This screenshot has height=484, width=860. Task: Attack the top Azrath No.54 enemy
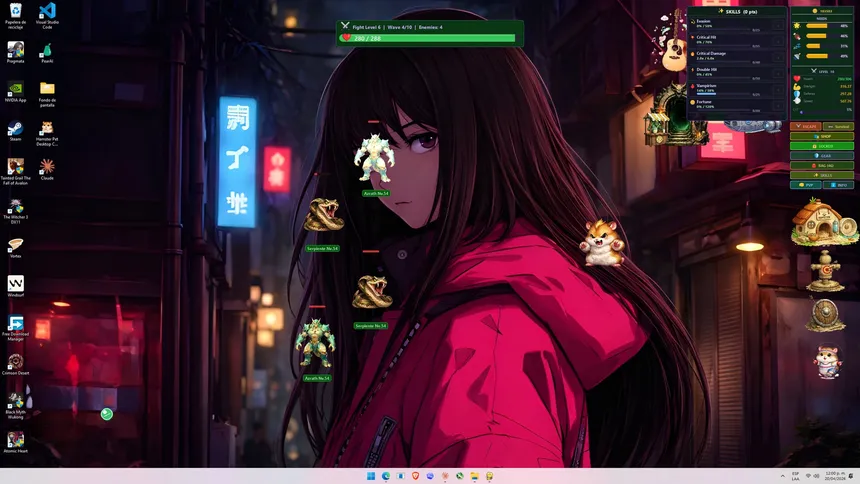(x=375, y=158)
